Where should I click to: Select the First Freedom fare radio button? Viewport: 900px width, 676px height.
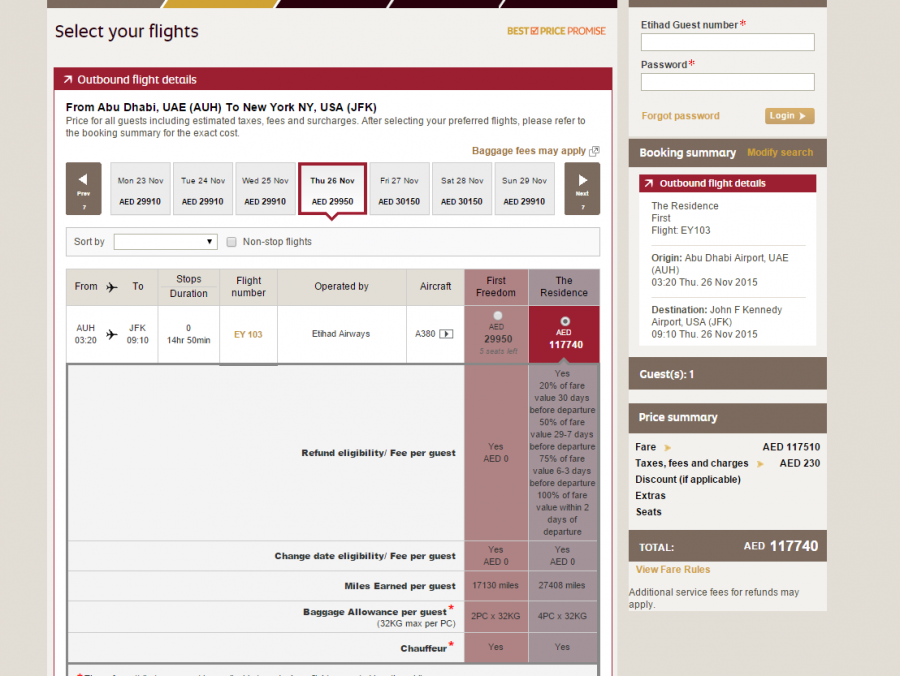pyautogui.click(x=497, y=316)
